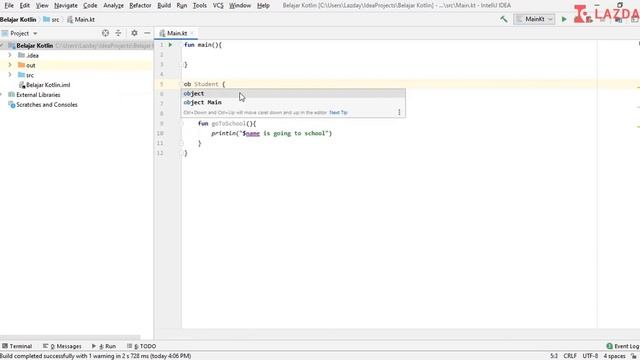The image size is (640, 360).
Task: Expand the src folder arrow
Action: click(x=10, y=75)
